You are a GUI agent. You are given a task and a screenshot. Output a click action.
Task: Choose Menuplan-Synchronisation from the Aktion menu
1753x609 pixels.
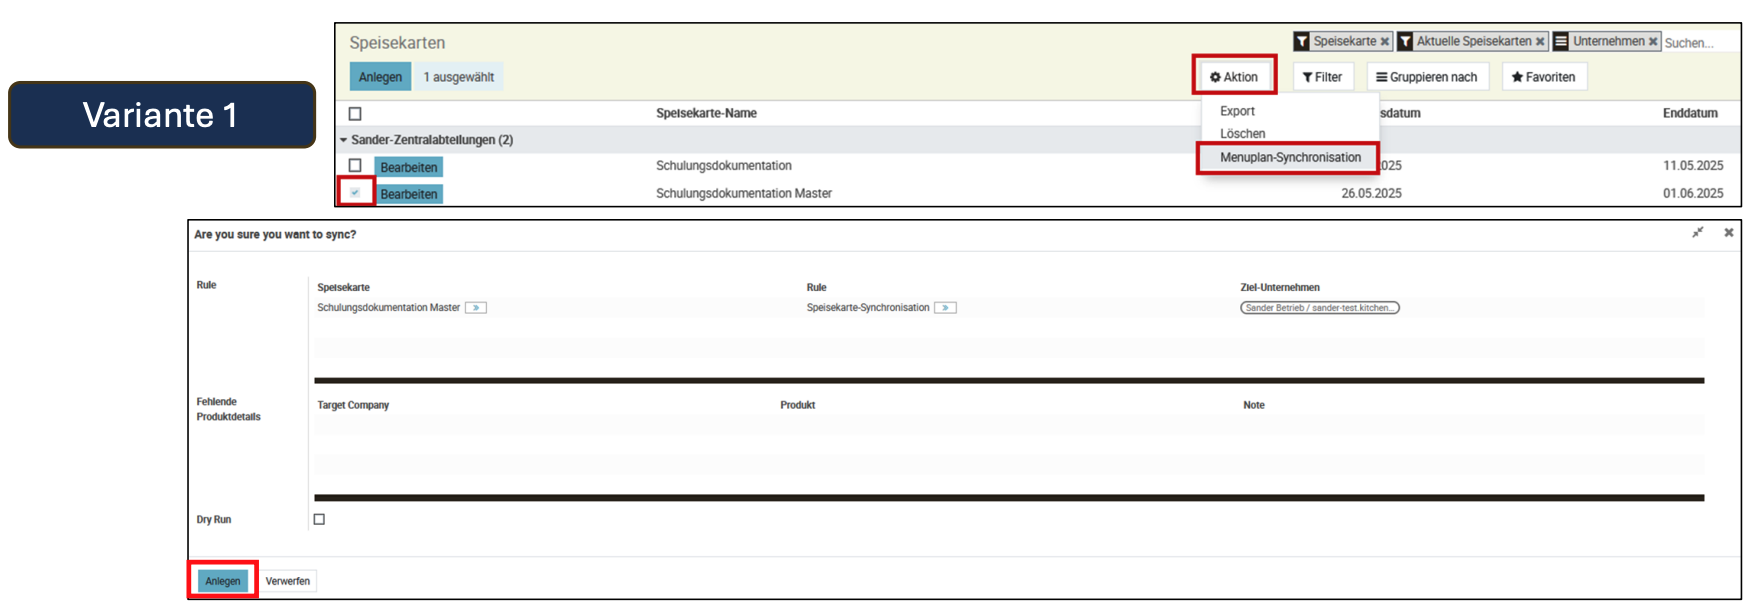click(x=1290, y=158)
